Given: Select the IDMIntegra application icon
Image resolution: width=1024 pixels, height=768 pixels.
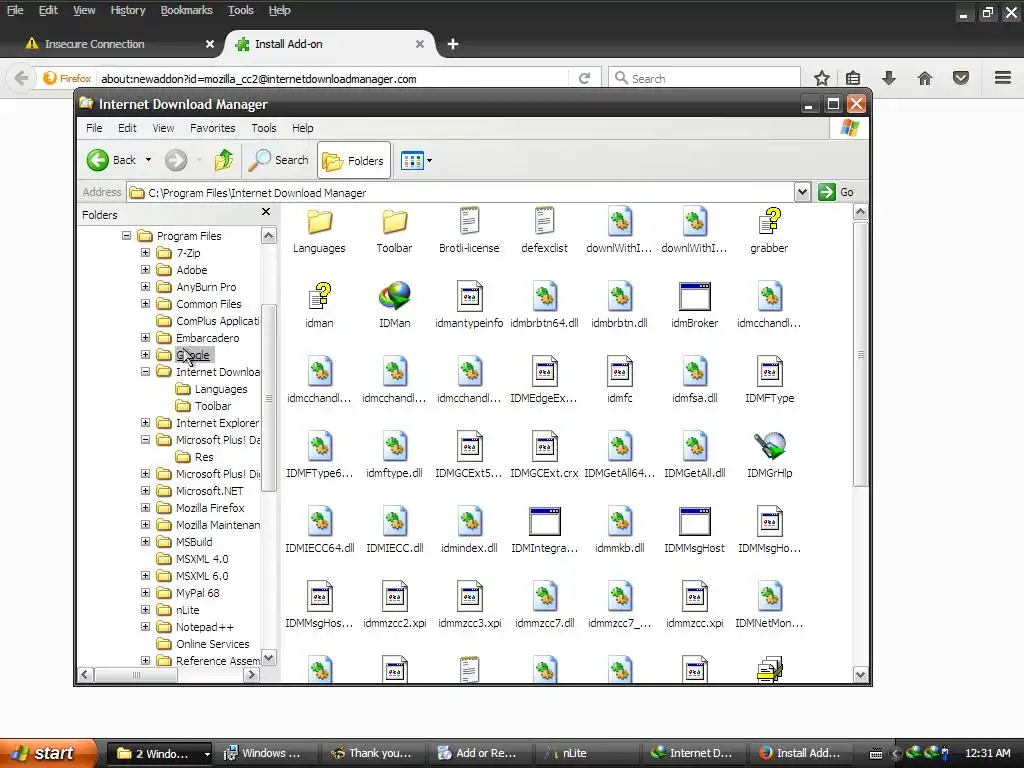Looking at the screenshot, I should pyautogui.click(x=544, y=521).
